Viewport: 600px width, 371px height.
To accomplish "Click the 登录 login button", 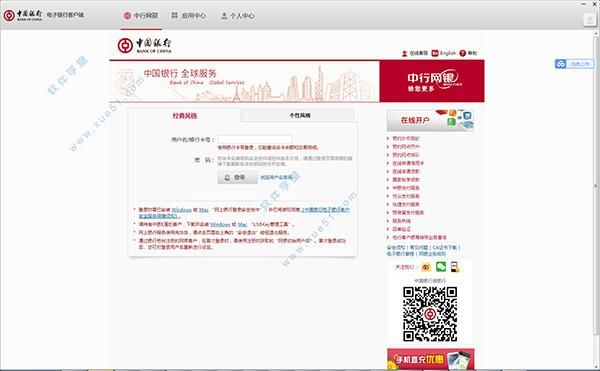I will 238,177.
